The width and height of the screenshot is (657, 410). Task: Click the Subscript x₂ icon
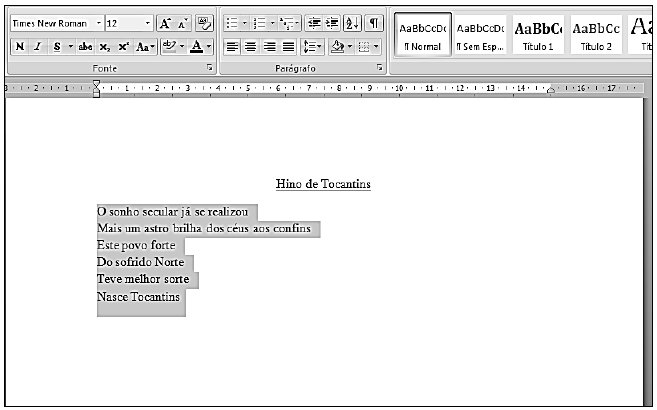pos(103,47)
